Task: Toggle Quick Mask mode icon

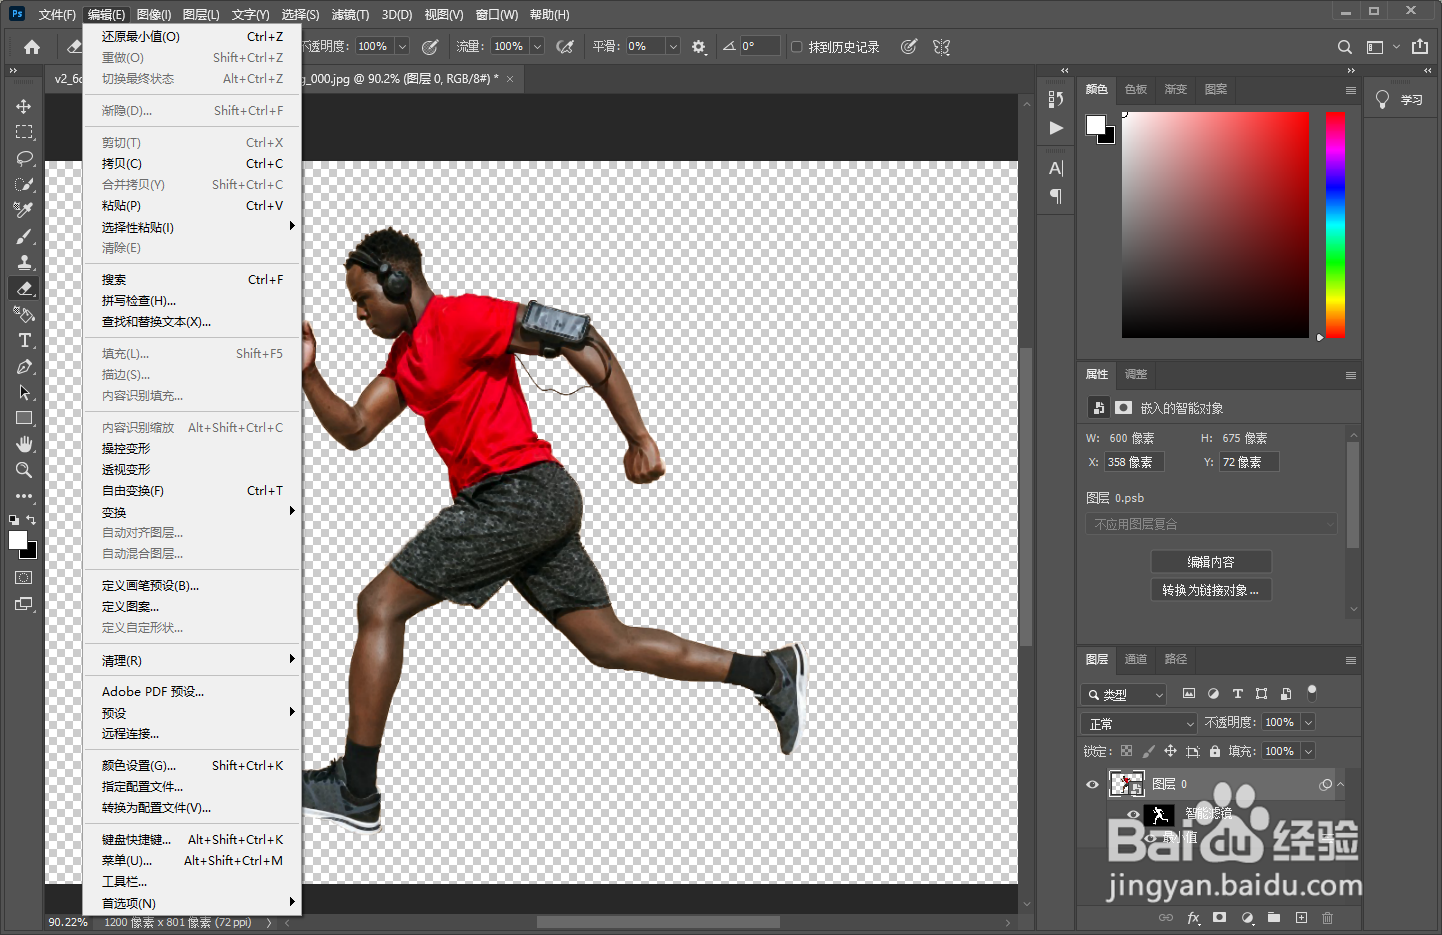Action: point(24,577)
